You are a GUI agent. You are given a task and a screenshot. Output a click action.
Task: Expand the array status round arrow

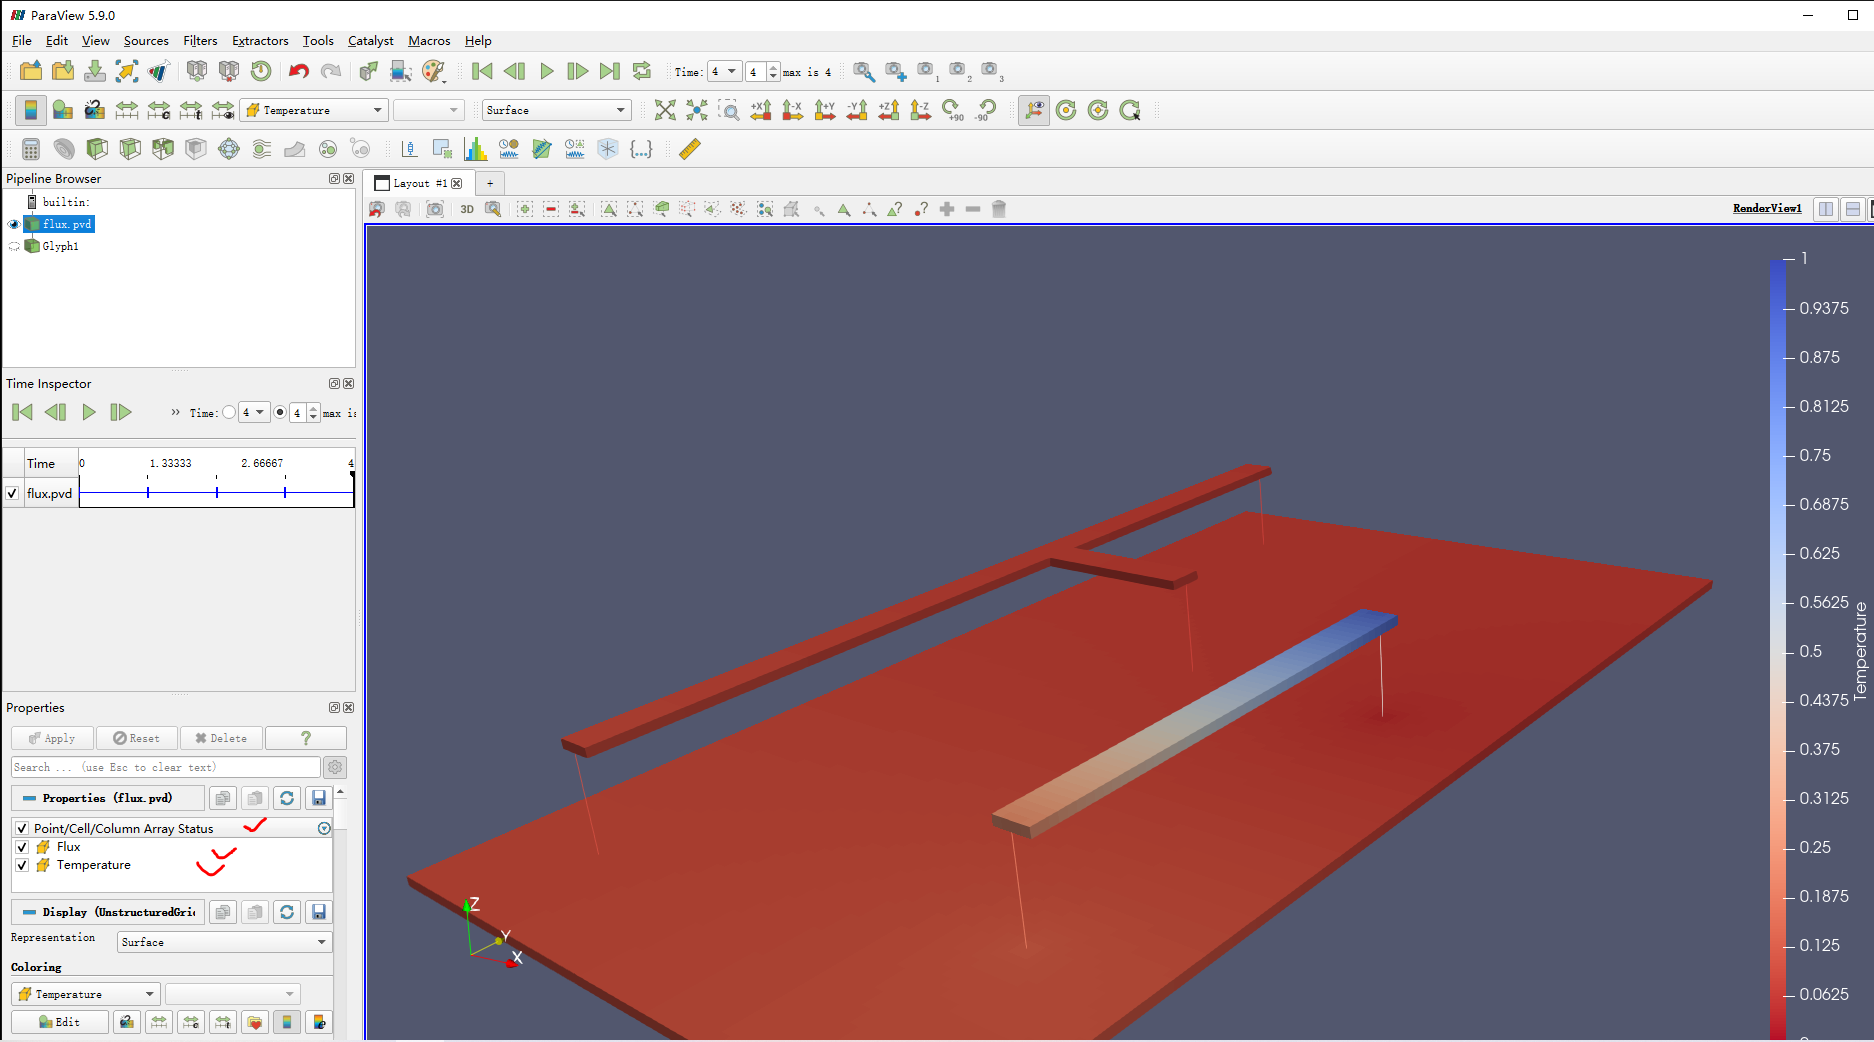(324, 828)
